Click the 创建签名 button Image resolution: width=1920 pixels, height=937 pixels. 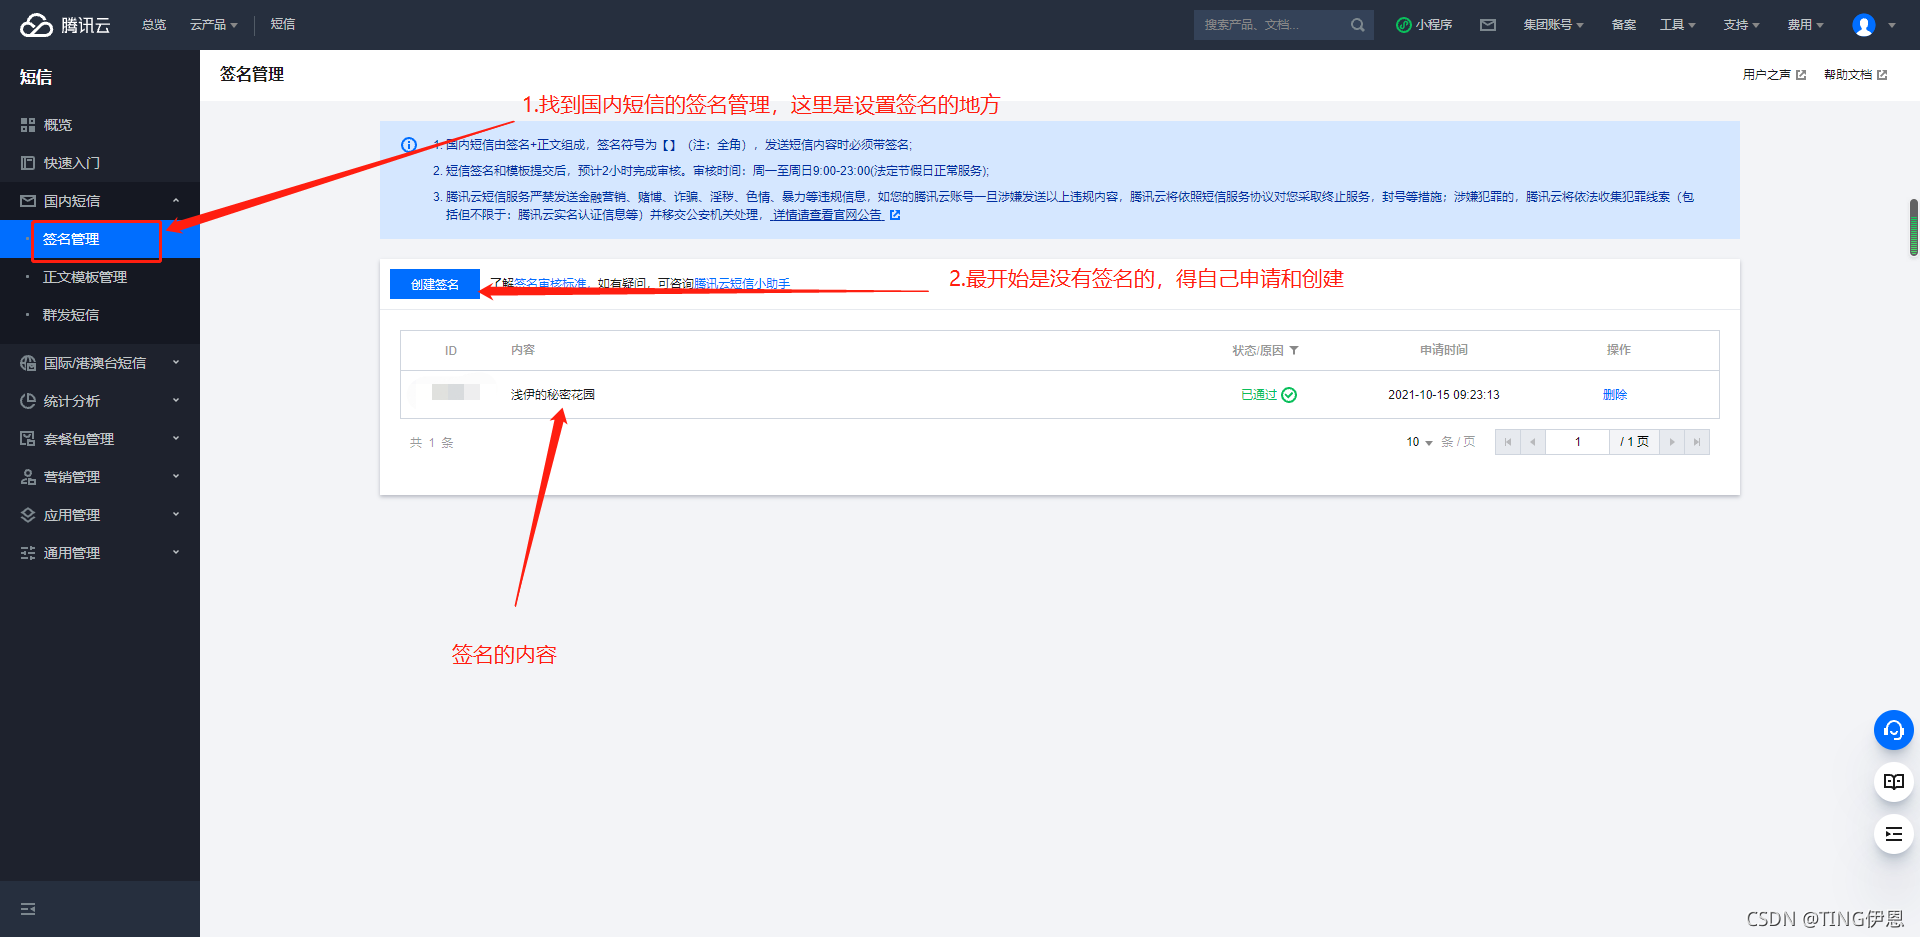tap(435, 284)
